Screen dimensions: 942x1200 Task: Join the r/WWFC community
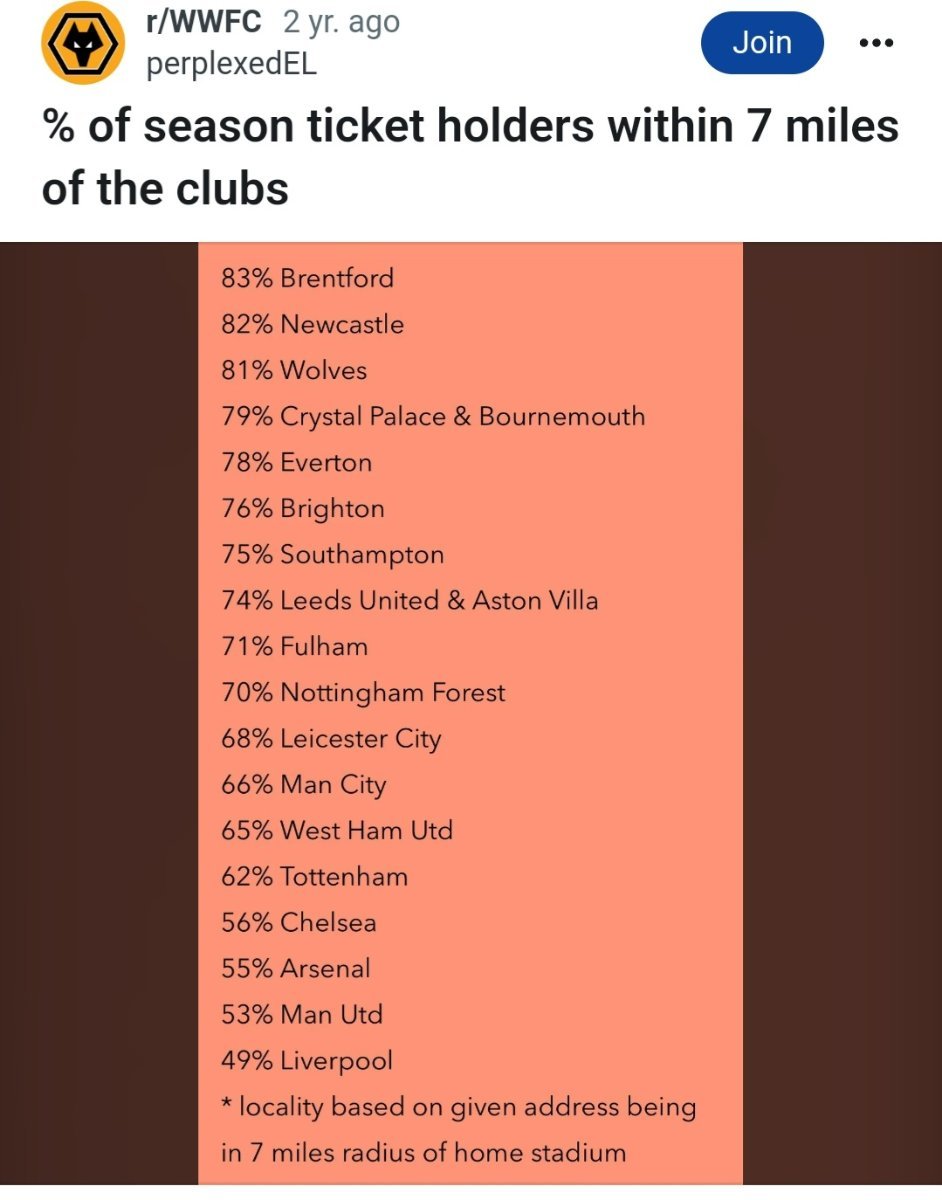(762, 43)
